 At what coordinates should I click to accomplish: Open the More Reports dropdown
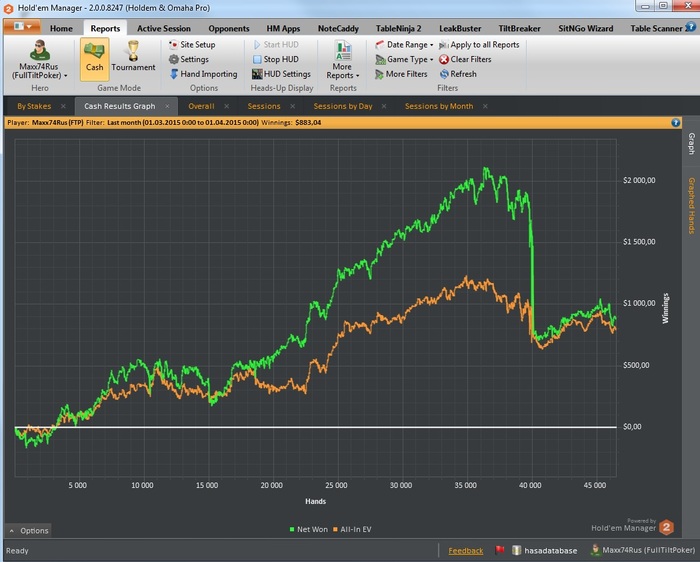click(x=343, y=60)
